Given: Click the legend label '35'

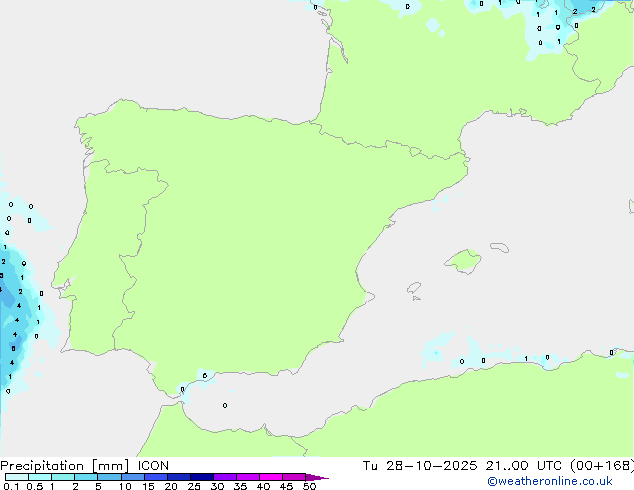Looking at the screenshot, I should [240, 486].
